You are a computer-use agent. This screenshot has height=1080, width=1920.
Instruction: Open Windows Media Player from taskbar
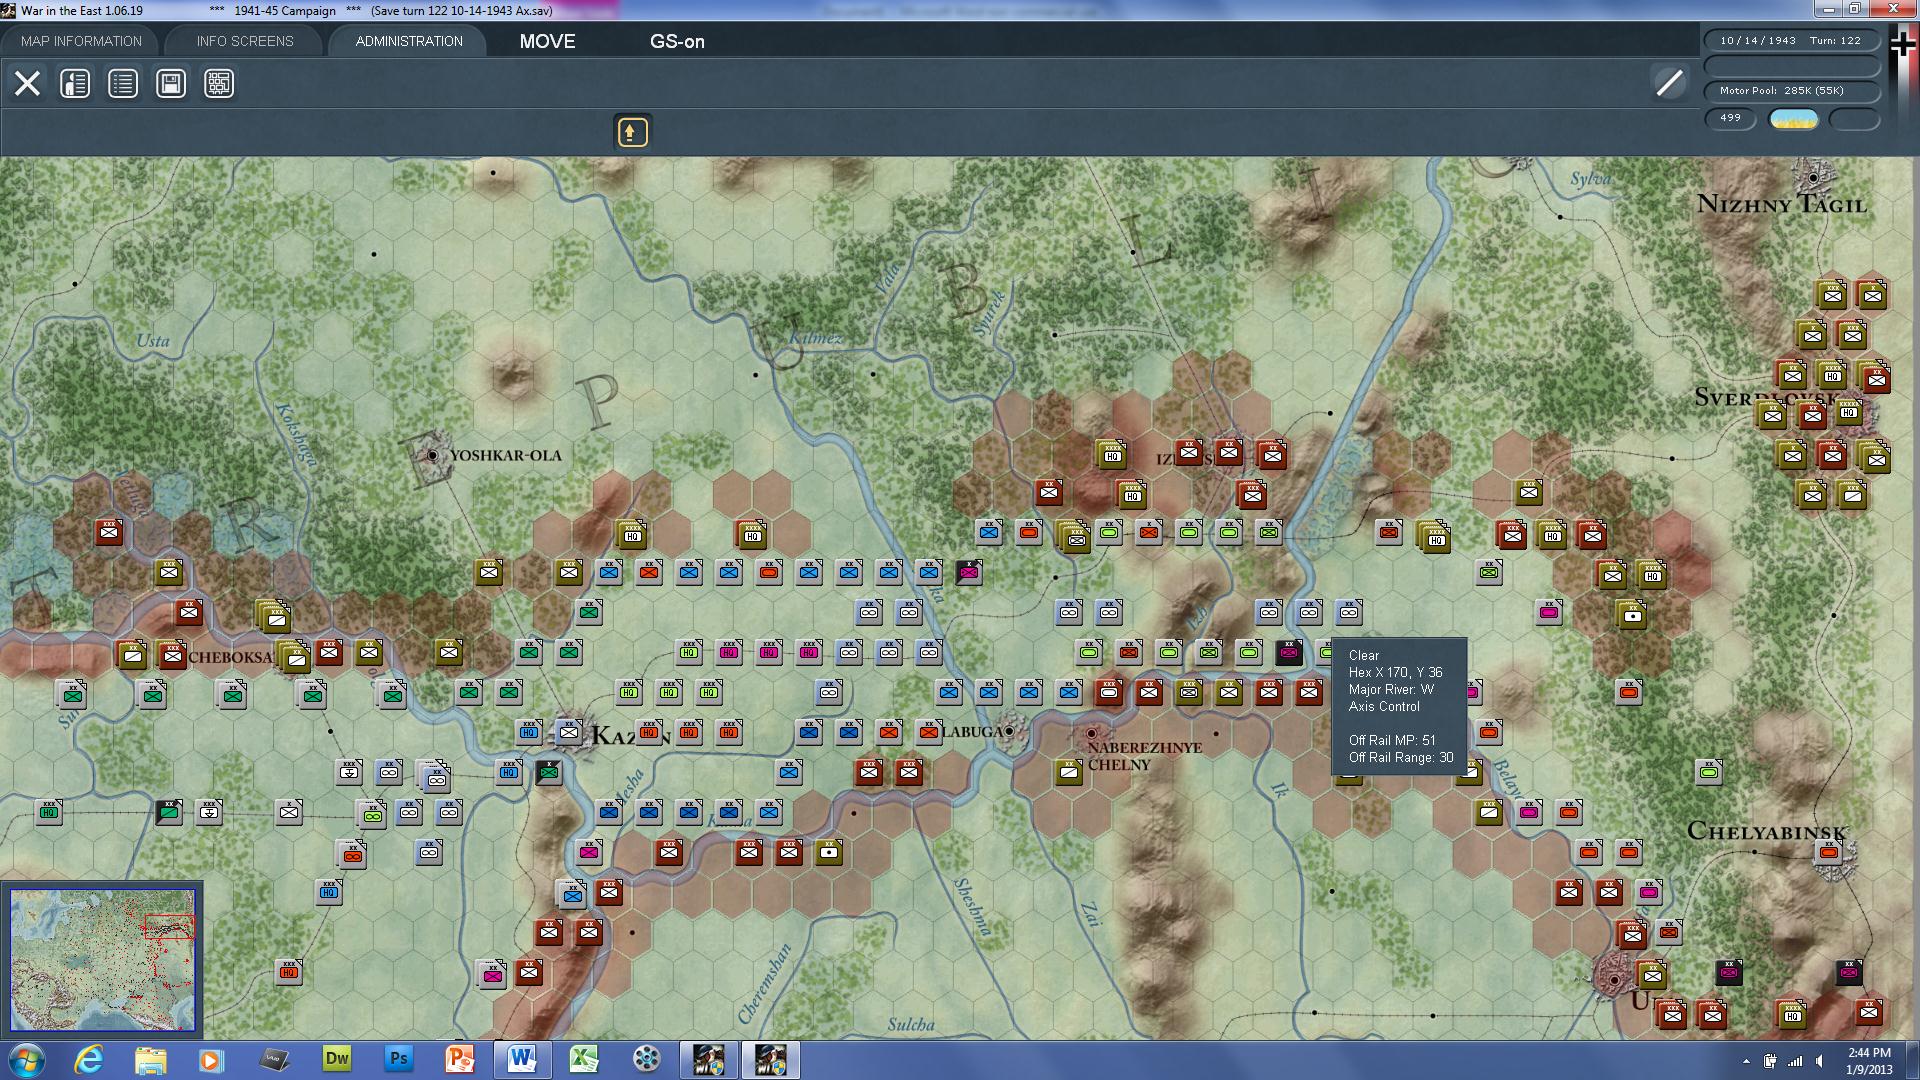(211, 1059)
